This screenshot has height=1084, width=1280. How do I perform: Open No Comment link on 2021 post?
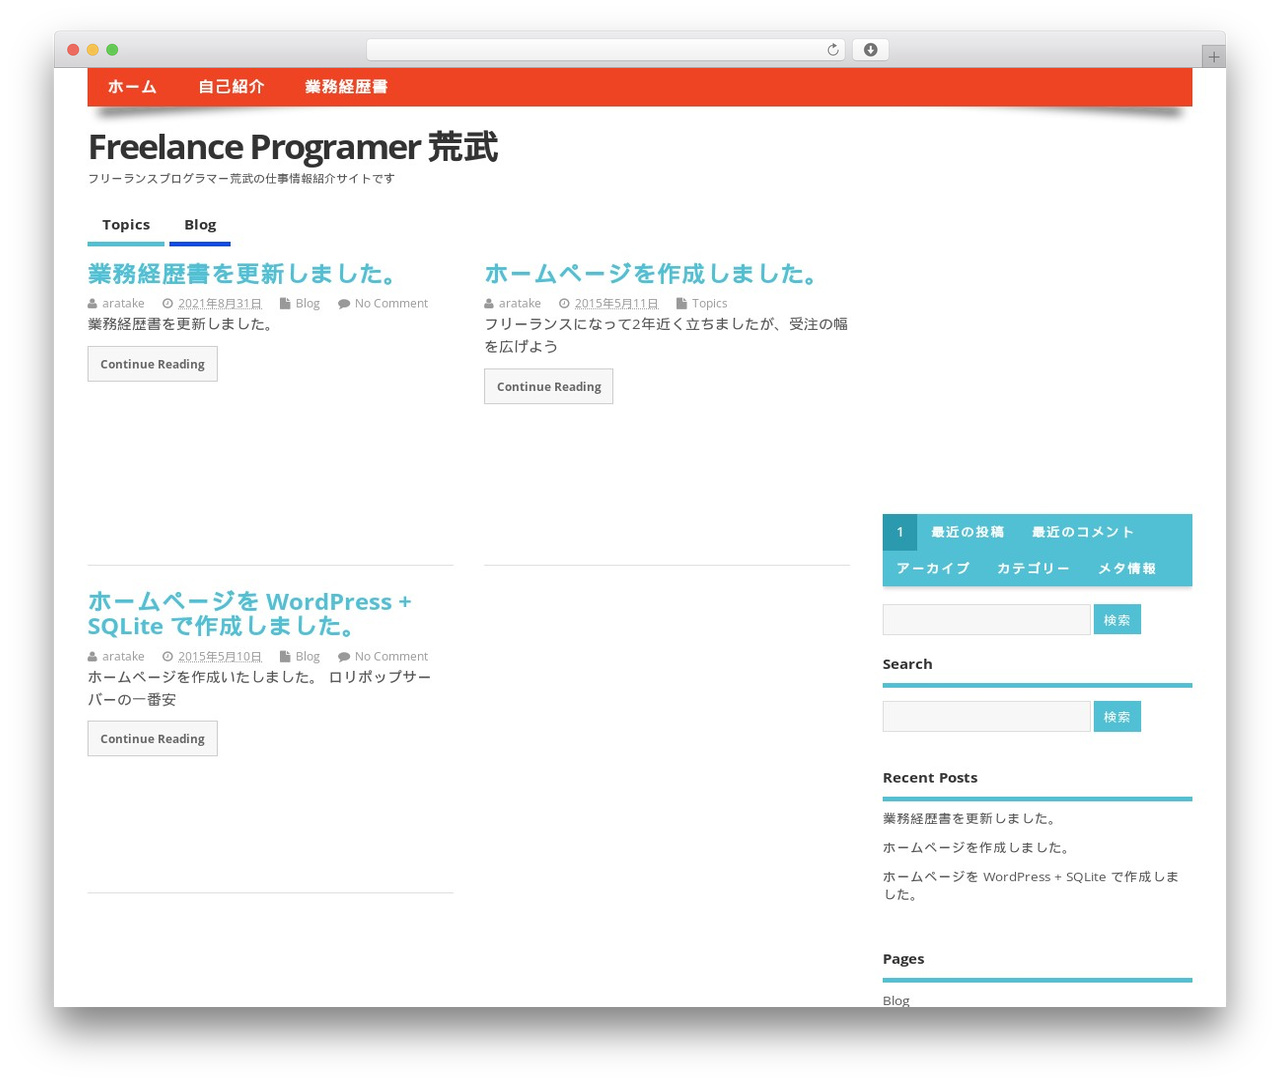click(391, 303)
